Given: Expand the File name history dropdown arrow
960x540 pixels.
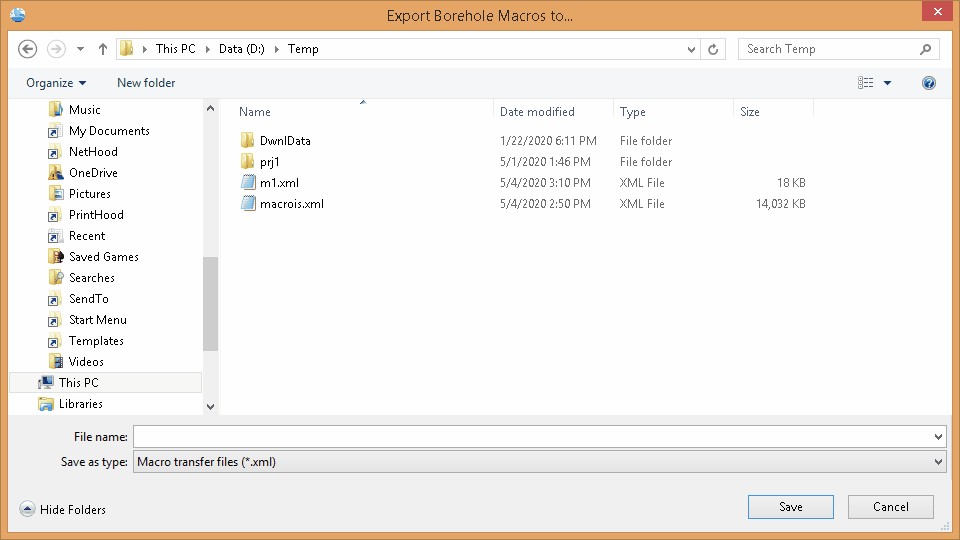Looking at the screenshot, I should [938, 437].
